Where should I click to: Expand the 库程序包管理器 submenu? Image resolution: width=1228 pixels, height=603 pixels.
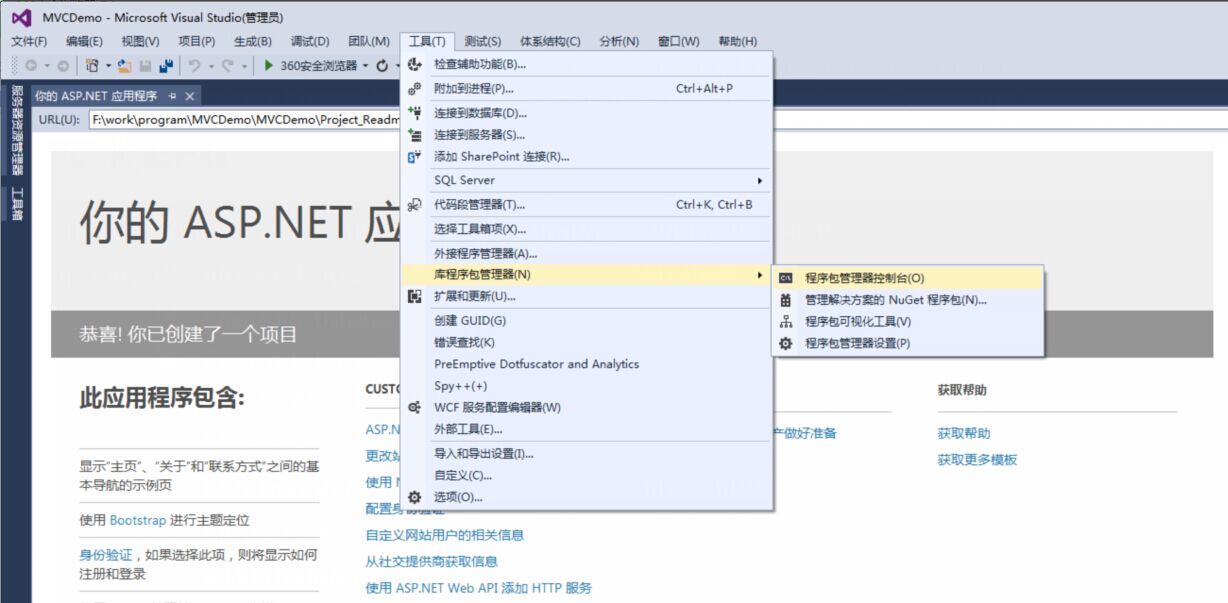(x=760, y=274)
